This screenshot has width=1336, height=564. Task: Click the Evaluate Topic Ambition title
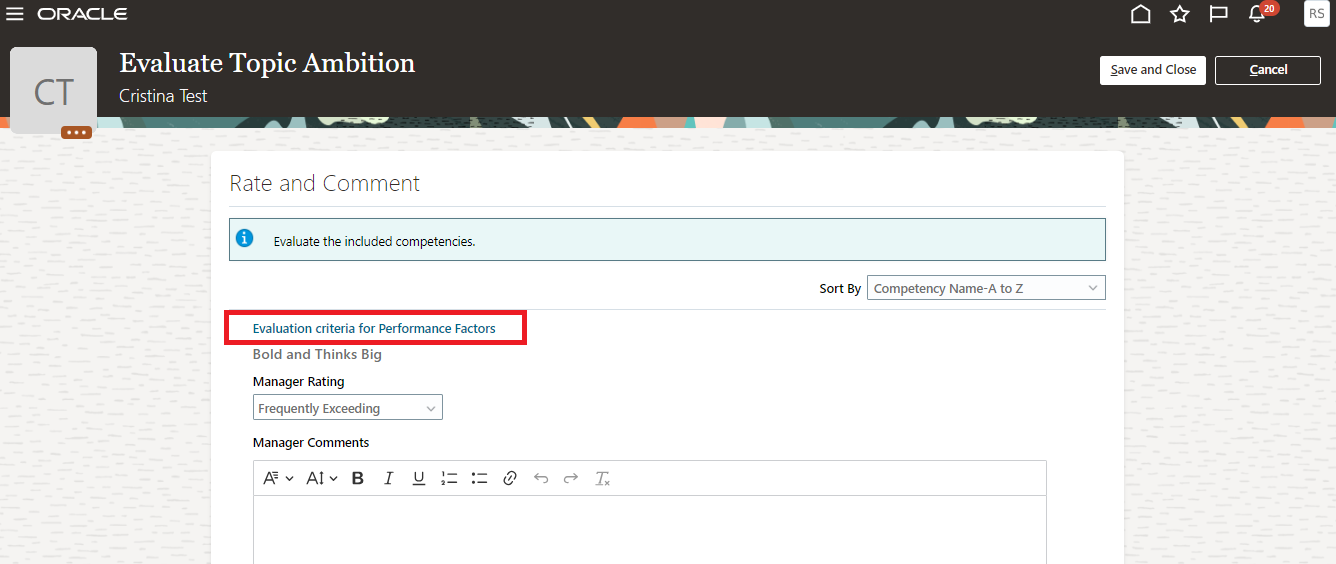coord(267,63)
